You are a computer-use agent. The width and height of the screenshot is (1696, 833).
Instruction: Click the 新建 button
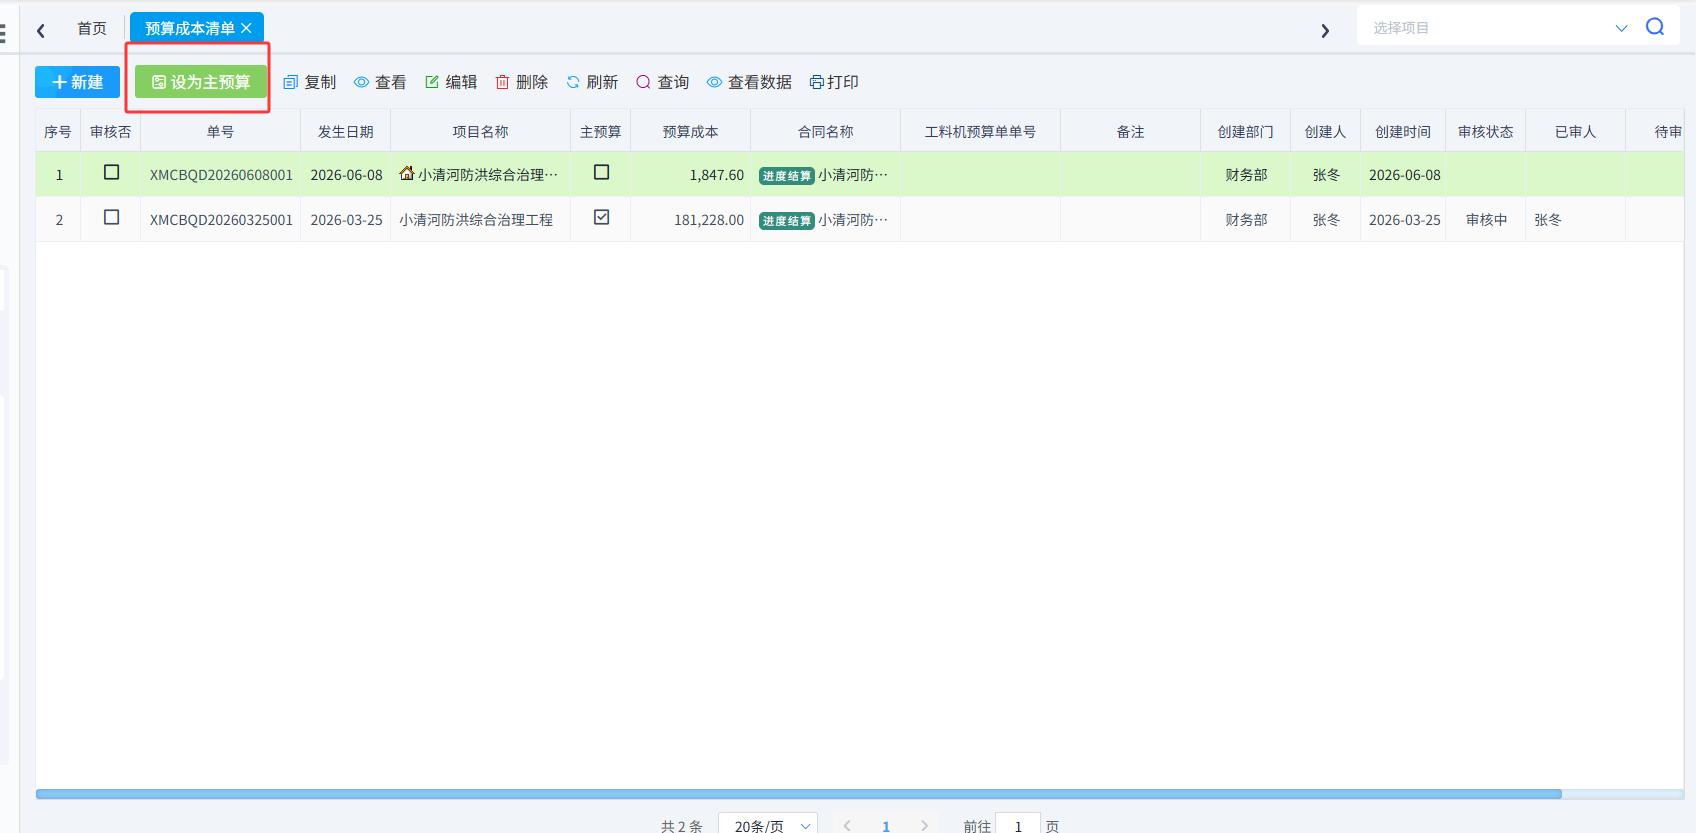[77, 82]
